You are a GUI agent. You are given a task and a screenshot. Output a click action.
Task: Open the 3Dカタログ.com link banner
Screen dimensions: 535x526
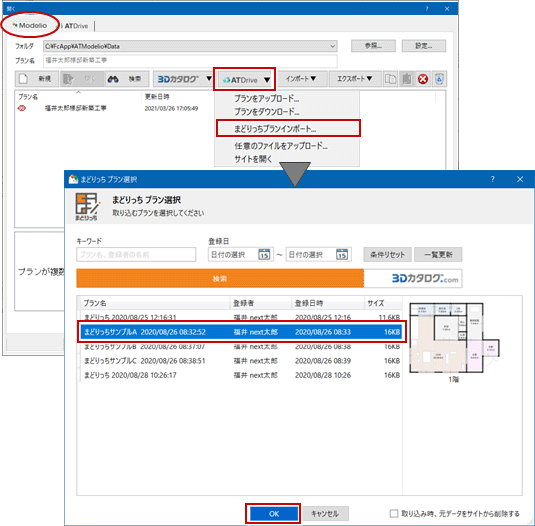[413, 278]
